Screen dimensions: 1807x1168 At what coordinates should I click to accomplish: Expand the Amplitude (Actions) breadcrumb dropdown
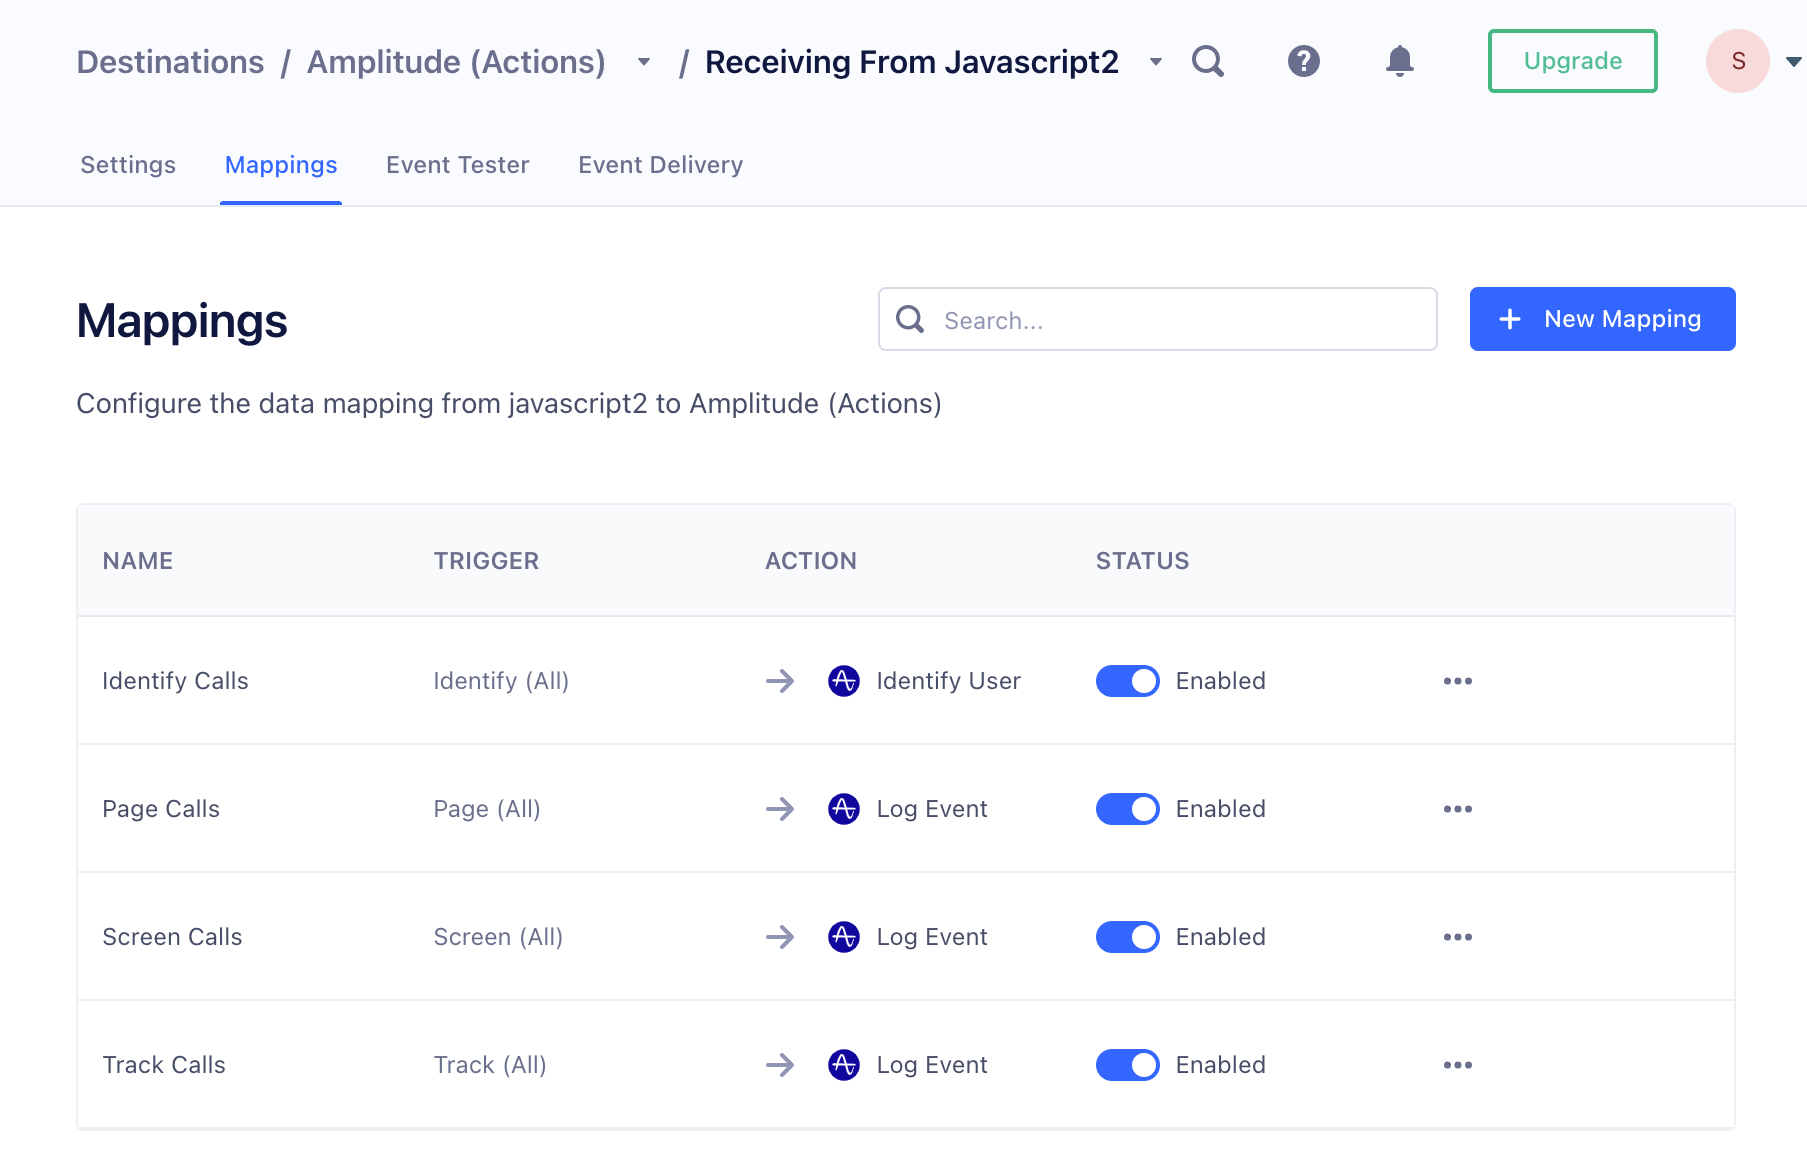644,62
